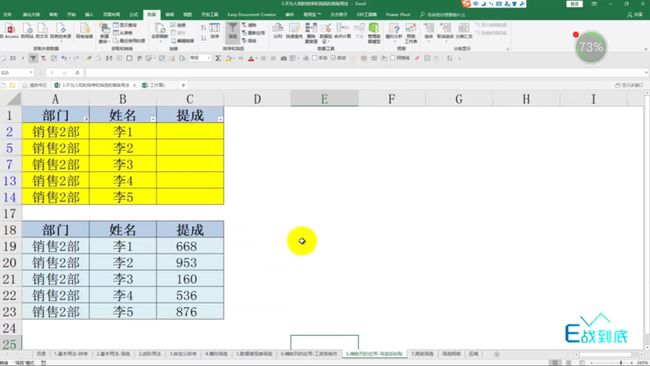Click the green Manage Data Model icon

point(374,33)
